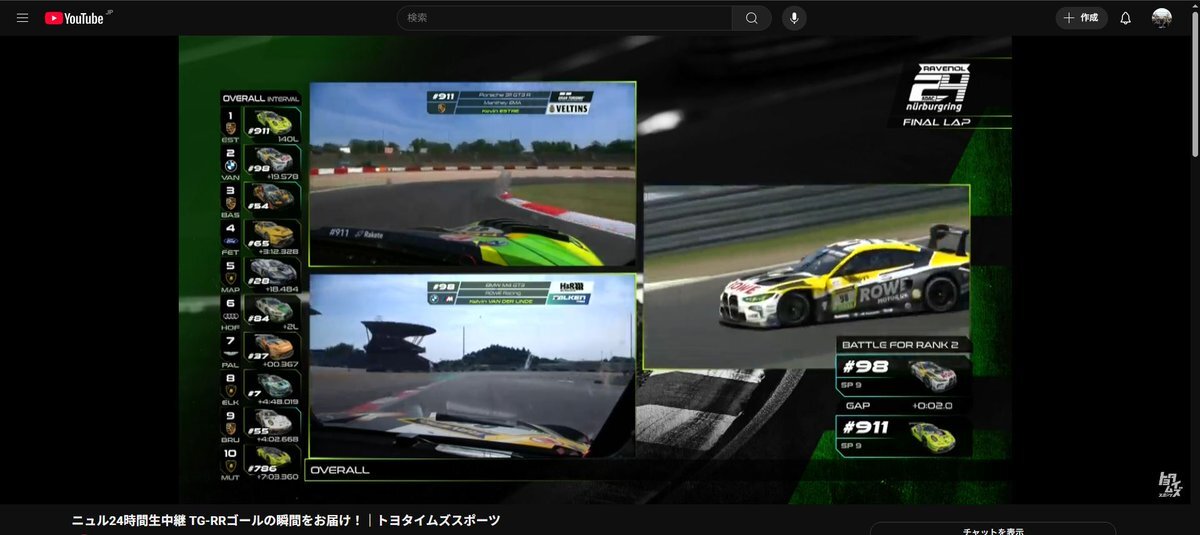Open the 作成 create button

tap(1082, 18)
